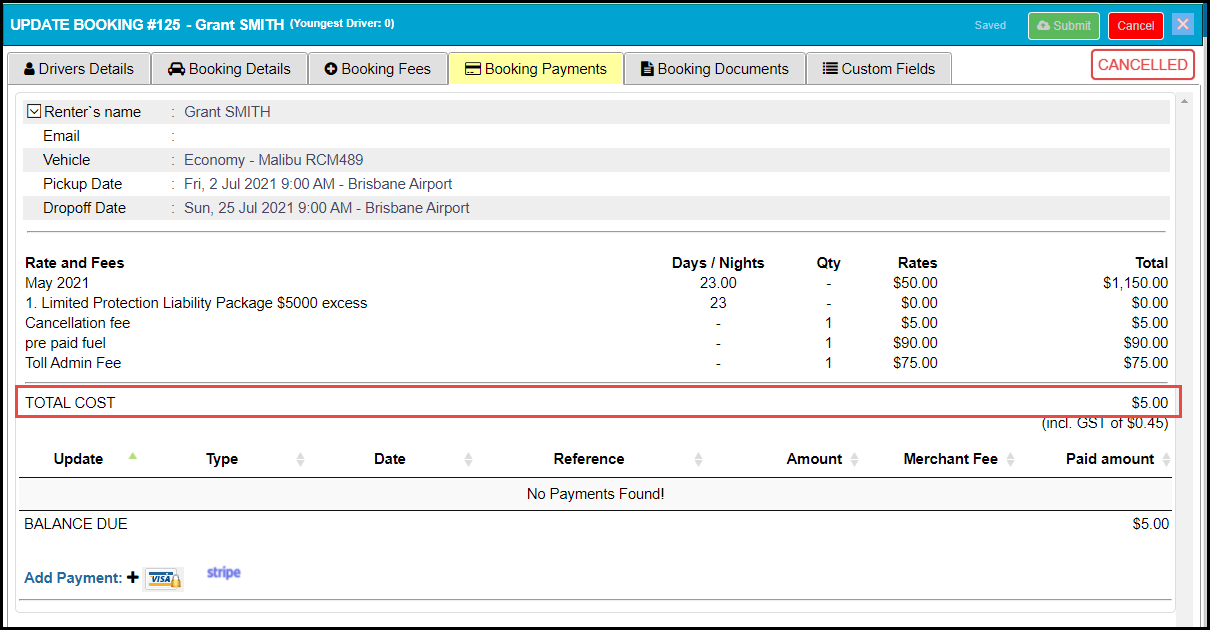Sort payments by the Date column

389,459
